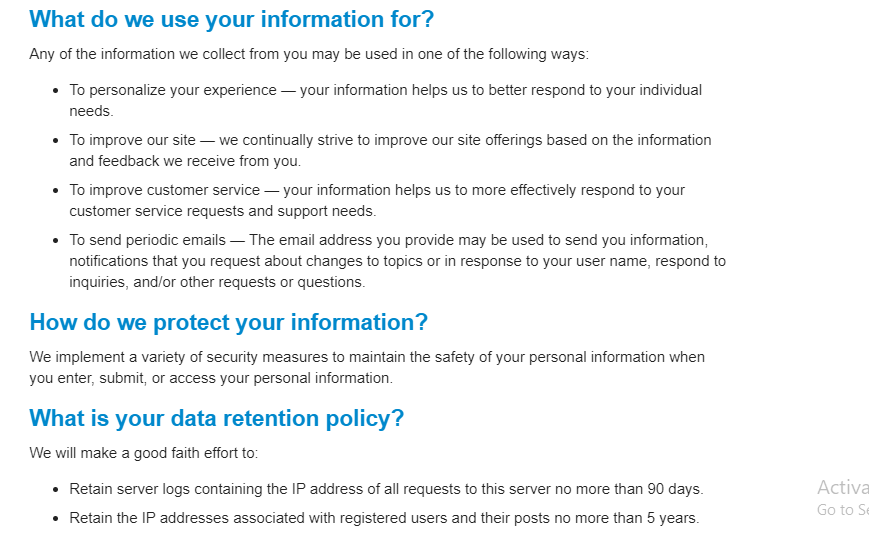Click the "We will make a good faith effort to:" line
Viewport: 869px width, 539px height.
point(144,453)
